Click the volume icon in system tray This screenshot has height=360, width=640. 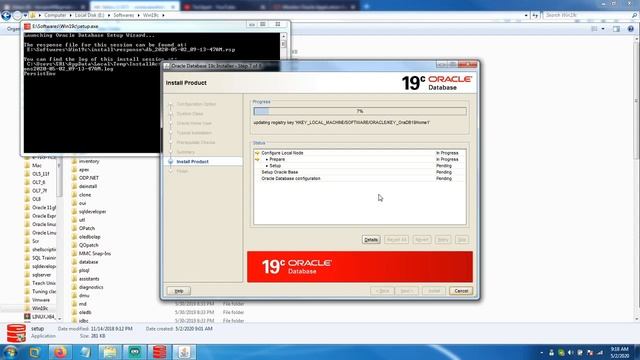570,353
